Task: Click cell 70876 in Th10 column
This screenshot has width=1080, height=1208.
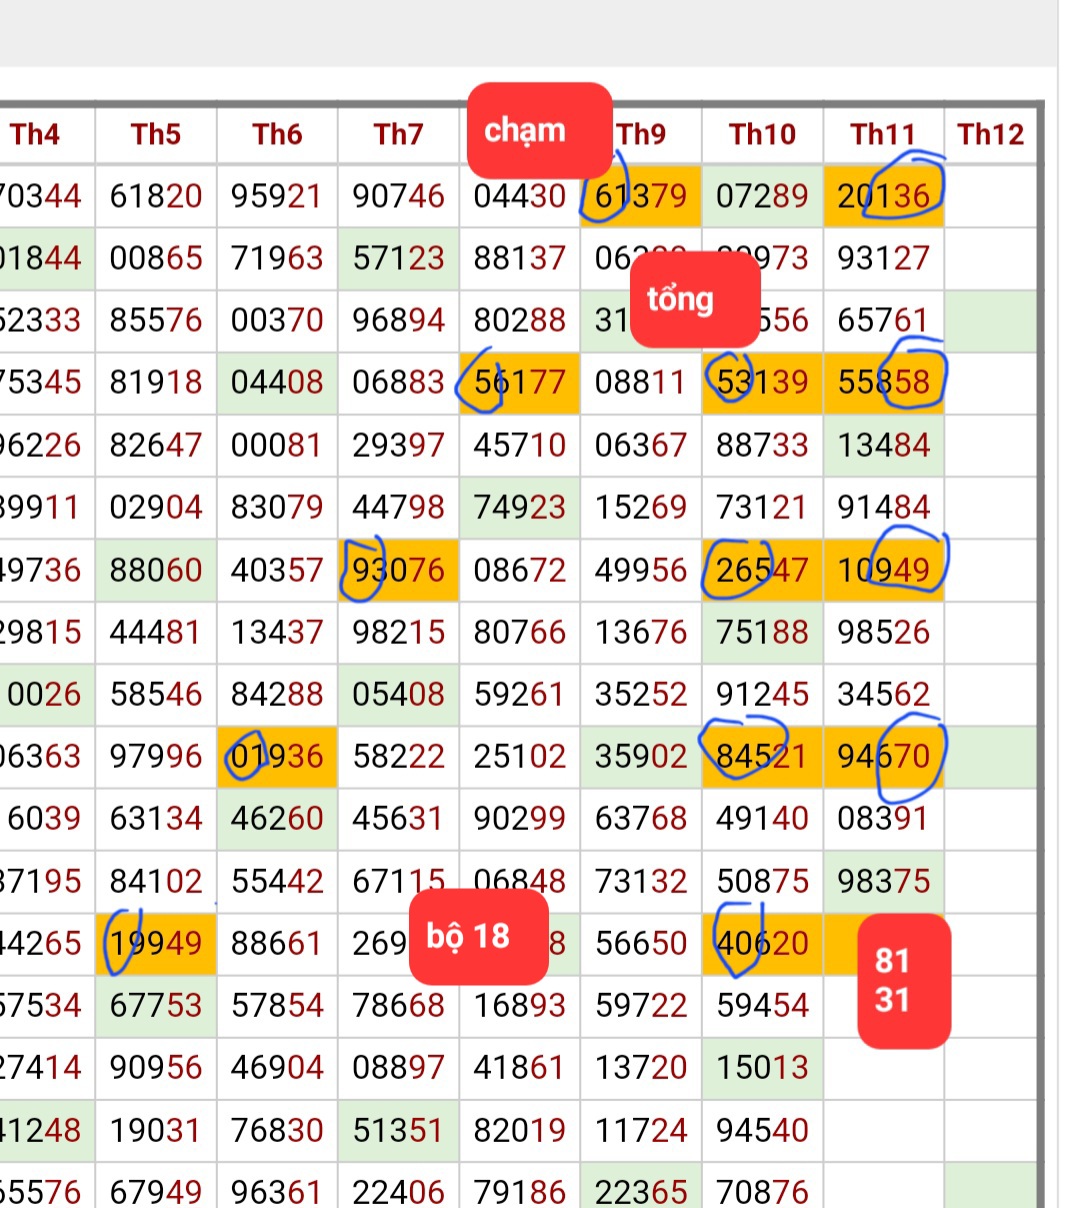Action: tap(762, 1188)
